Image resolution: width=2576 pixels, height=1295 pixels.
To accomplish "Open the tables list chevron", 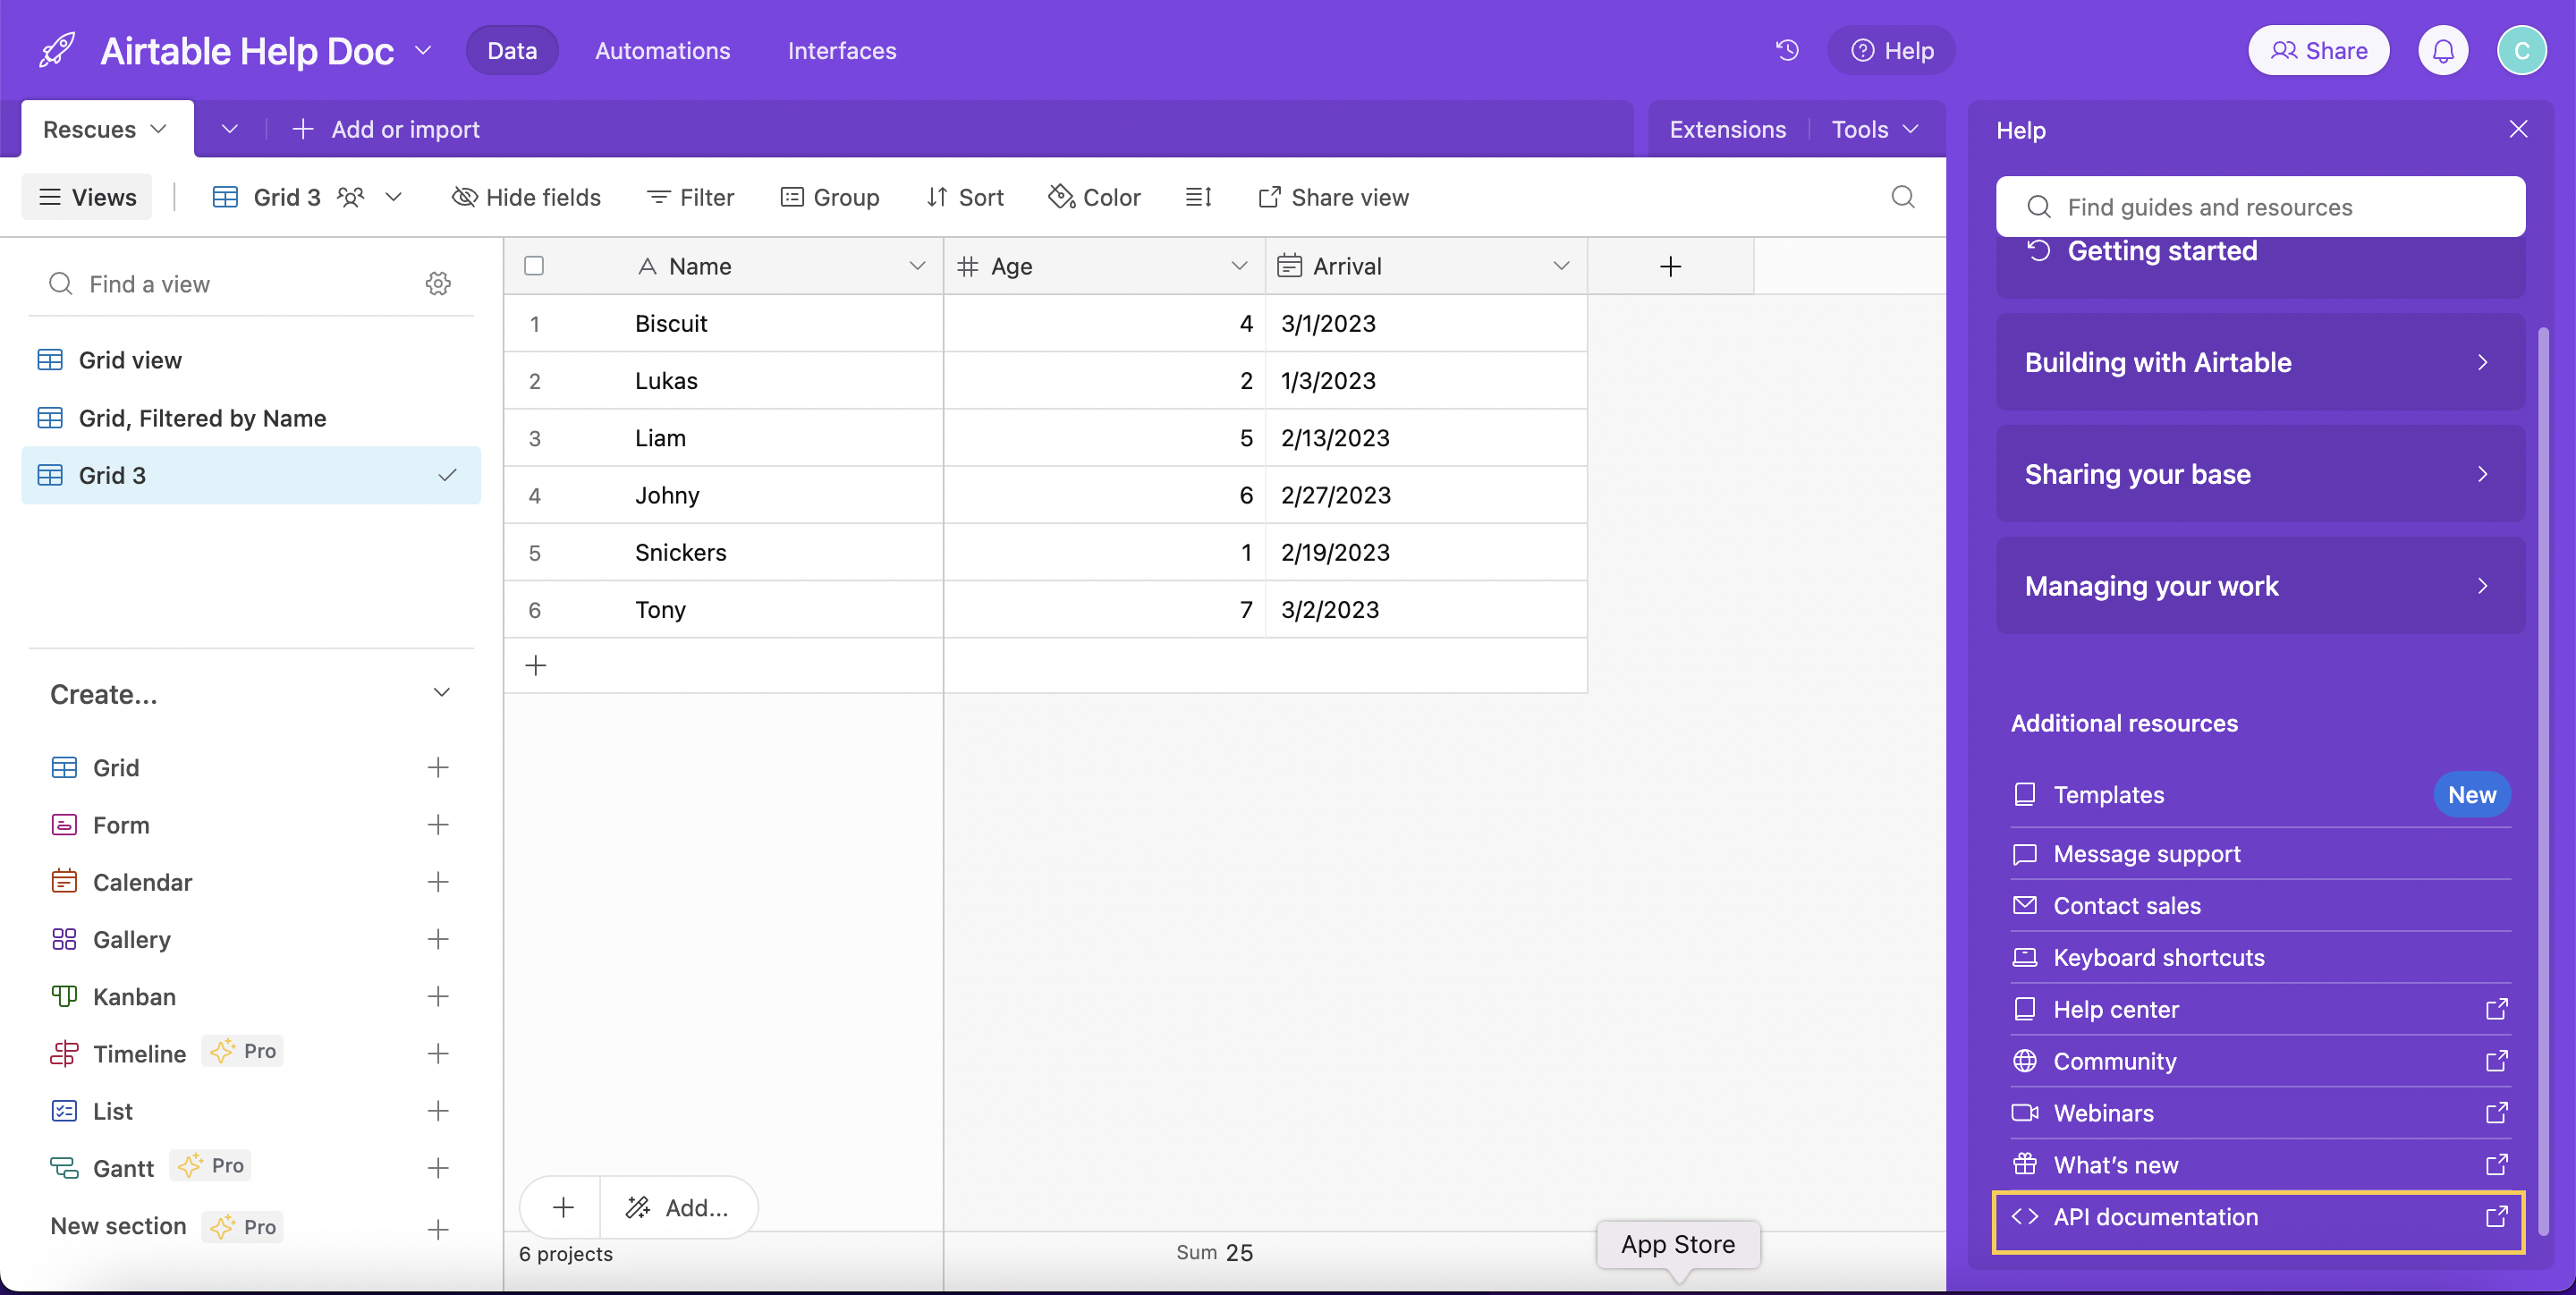I will tap(229, 129).
